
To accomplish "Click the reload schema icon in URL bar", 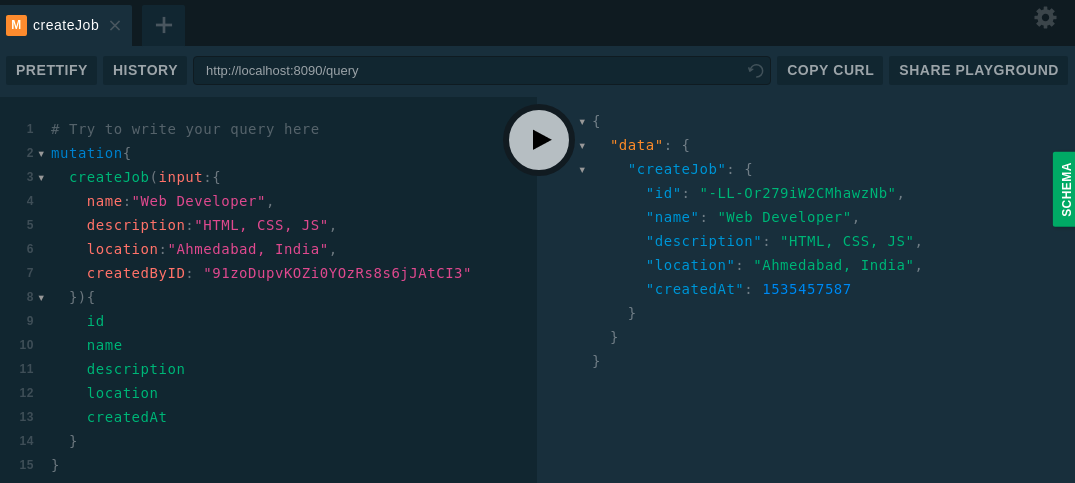I will coord(756,71).
